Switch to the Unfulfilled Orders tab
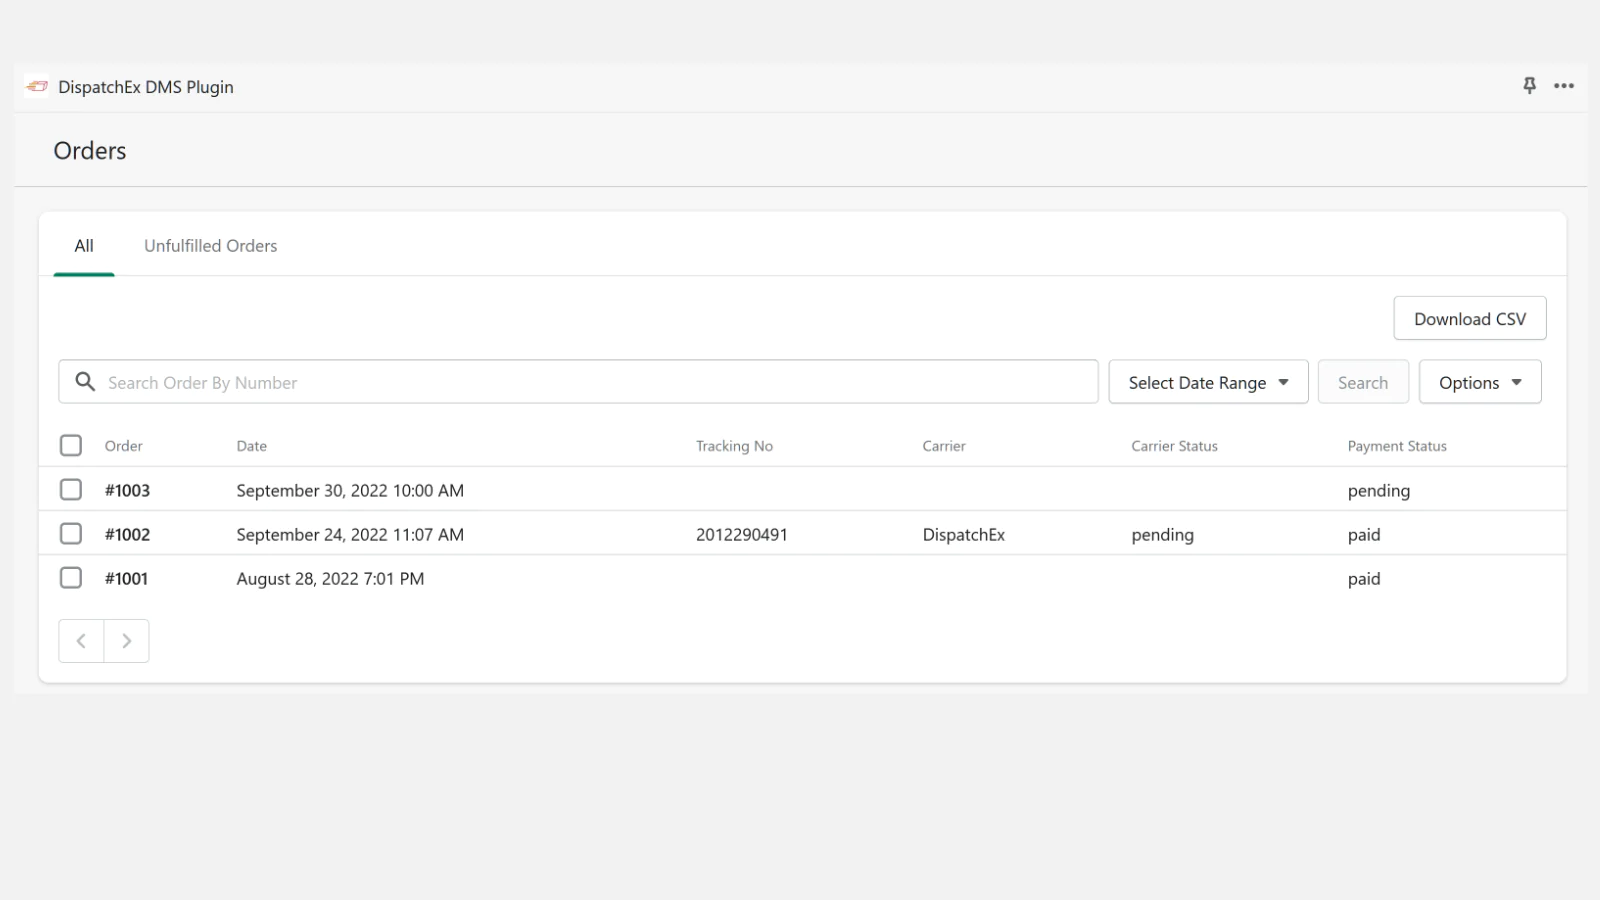1600x900 pixels. point(210,246)
